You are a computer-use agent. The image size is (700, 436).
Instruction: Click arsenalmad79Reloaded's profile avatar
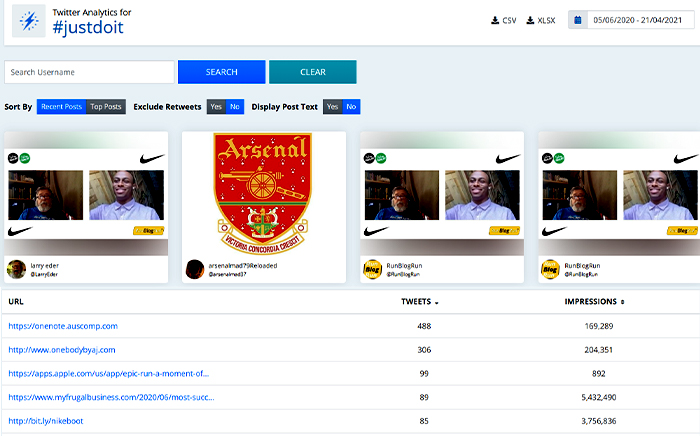tap(195, 269)
